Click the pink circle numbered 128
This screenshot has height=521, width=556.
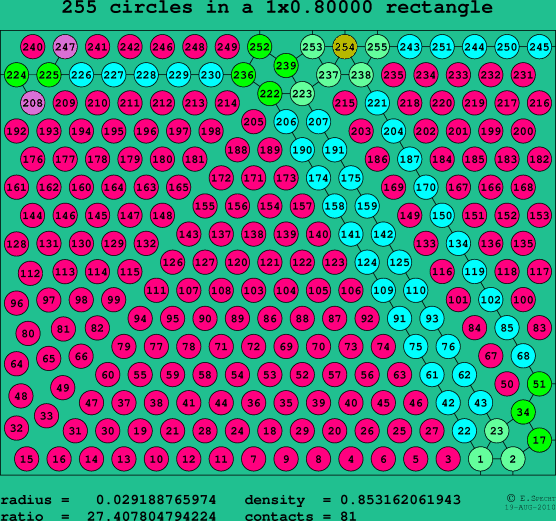tap(16, 244)
